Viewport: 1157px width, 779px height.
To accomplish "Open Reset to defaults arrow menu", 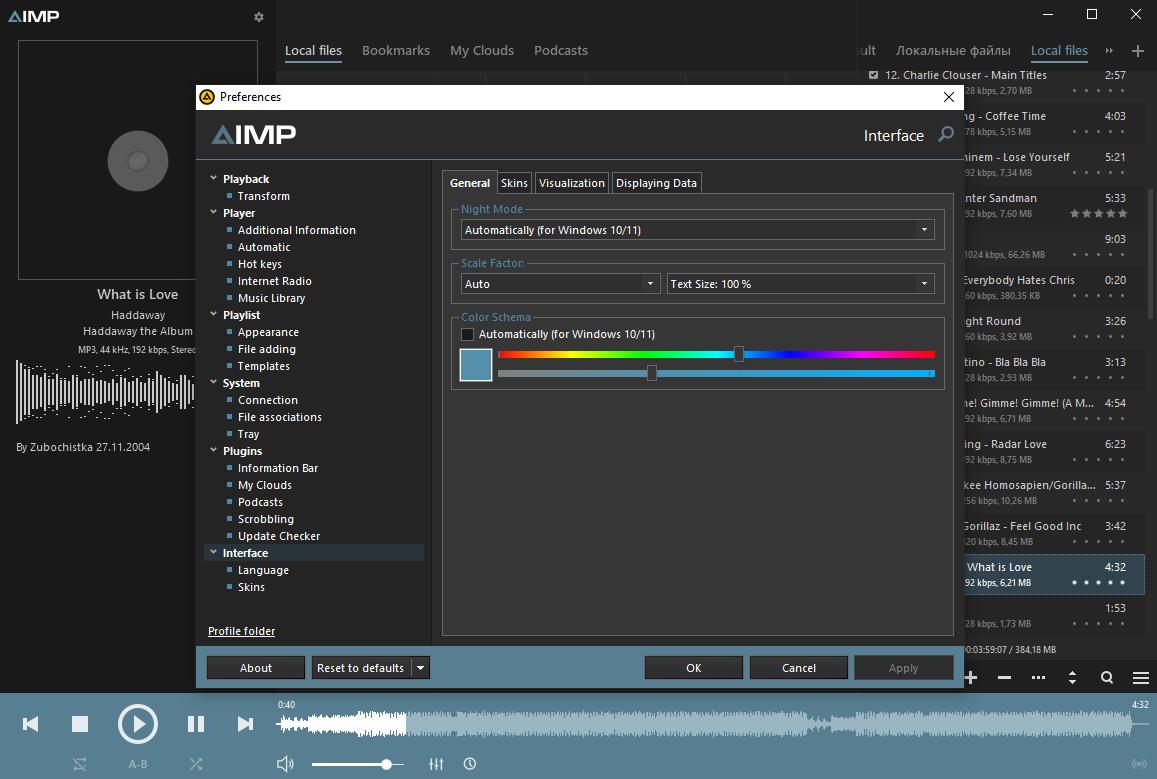I will 421,668.
